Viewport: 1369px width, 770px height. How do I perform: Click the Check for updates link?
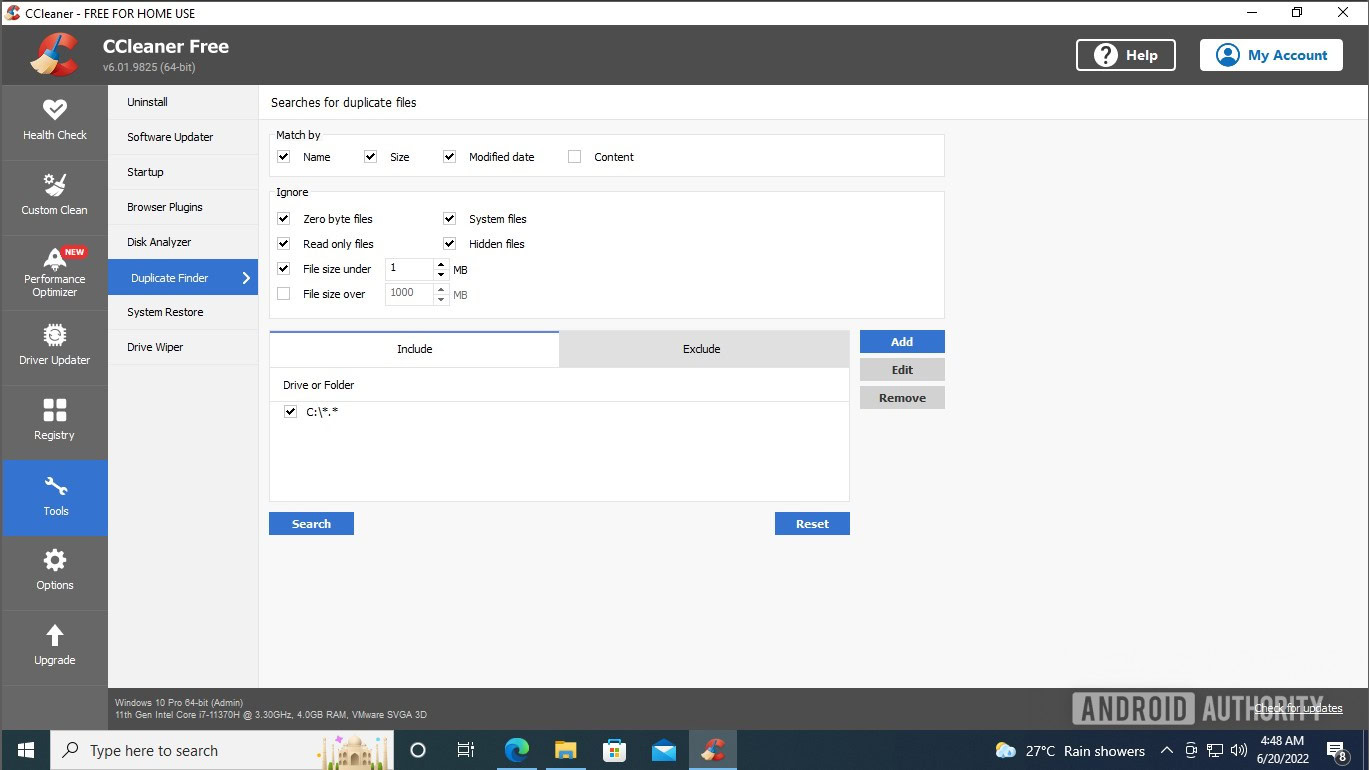(1298, 708)
